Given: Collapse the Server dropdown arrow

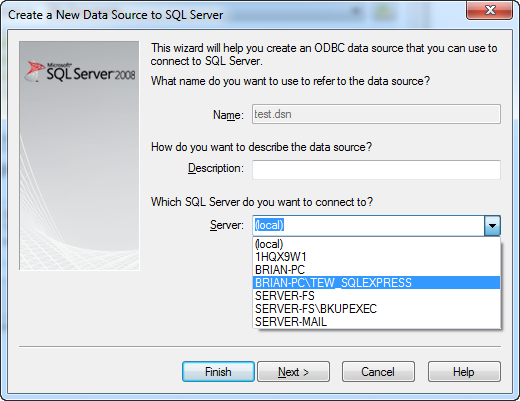Looking at the screenshot, I should pyautogui.click(x=492, y=226).
